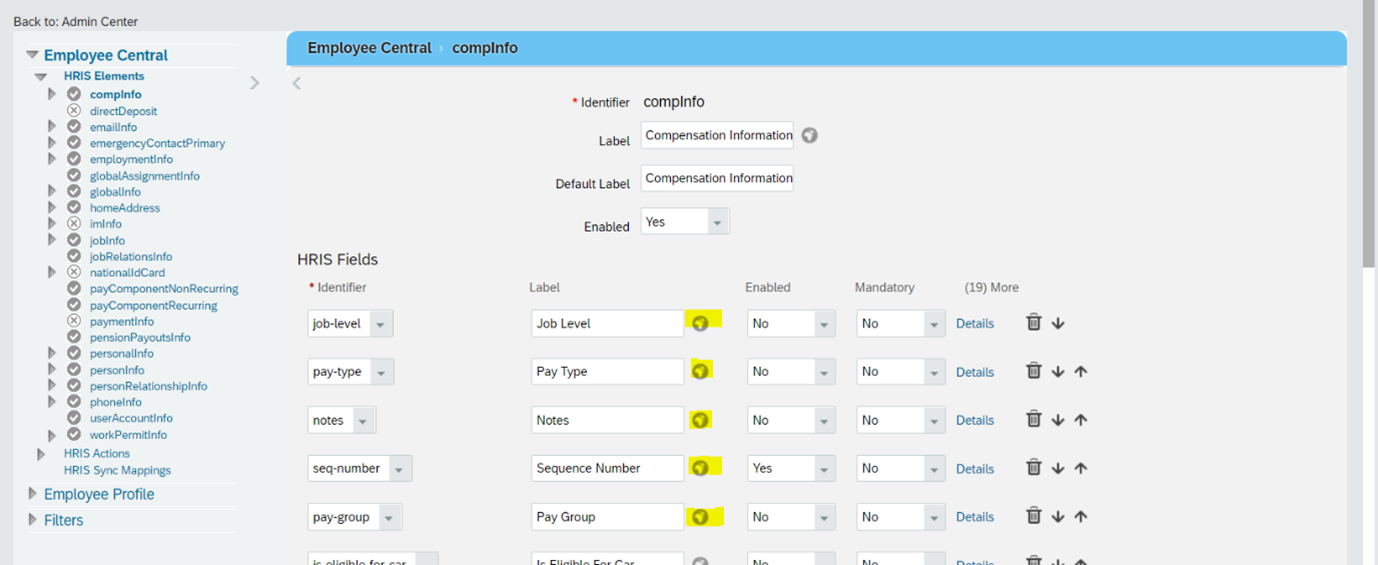Open translations globe icon for Notes label
The image size is (1378, 565).
[701, 420]
